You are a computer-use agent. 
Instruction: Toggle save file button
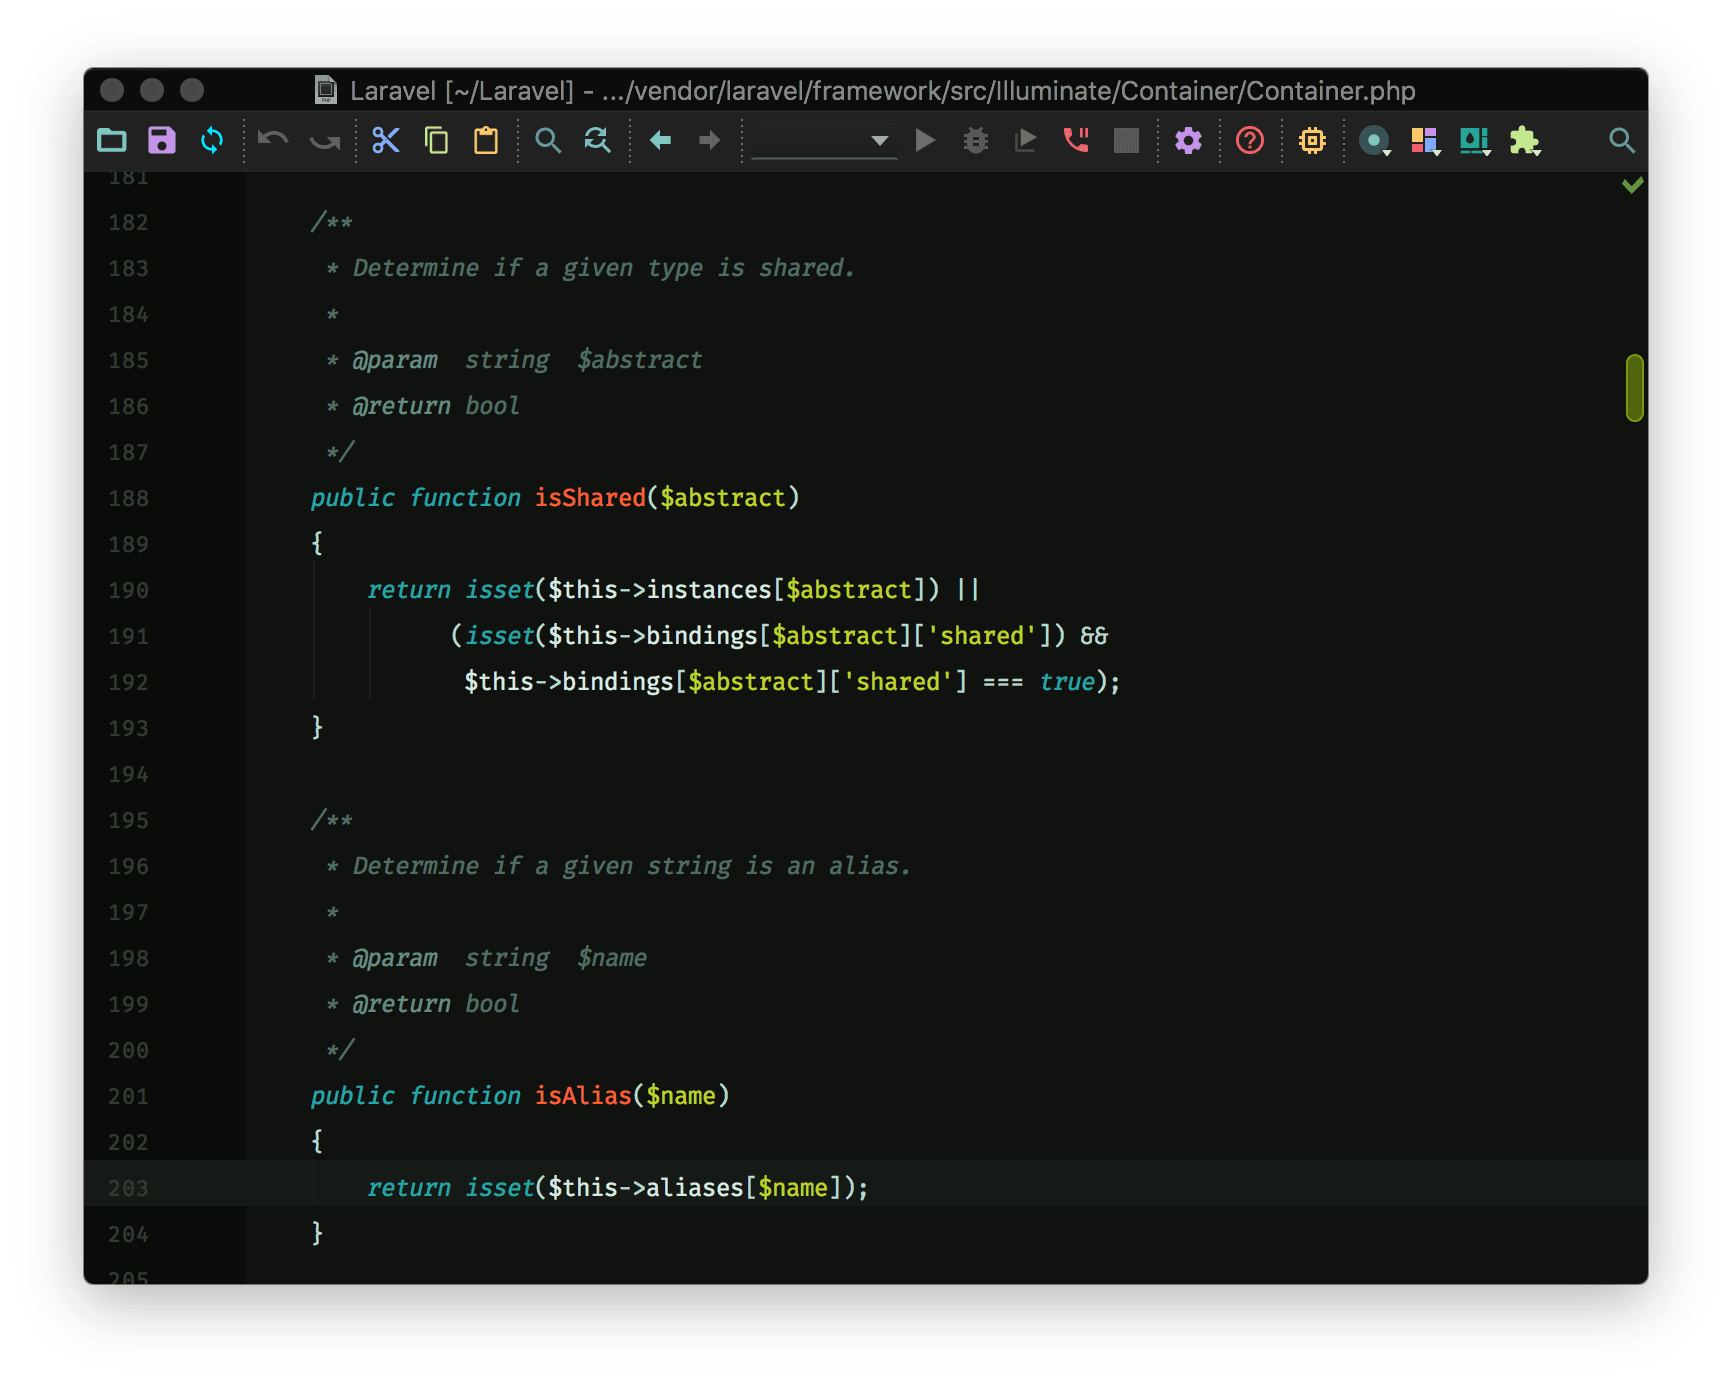pyautogui.click(x=161, y=140)
